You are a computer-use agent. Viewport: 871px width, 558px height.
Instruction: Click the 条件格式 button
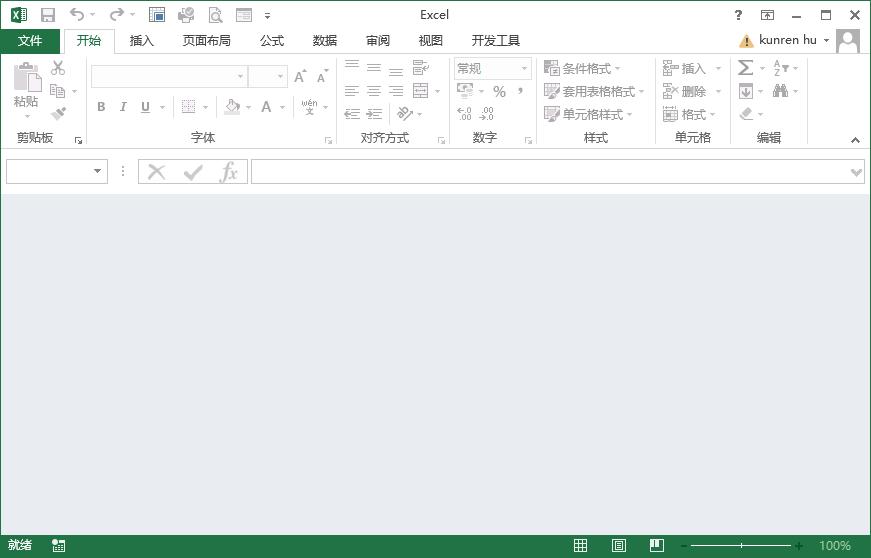click(582, 68)
